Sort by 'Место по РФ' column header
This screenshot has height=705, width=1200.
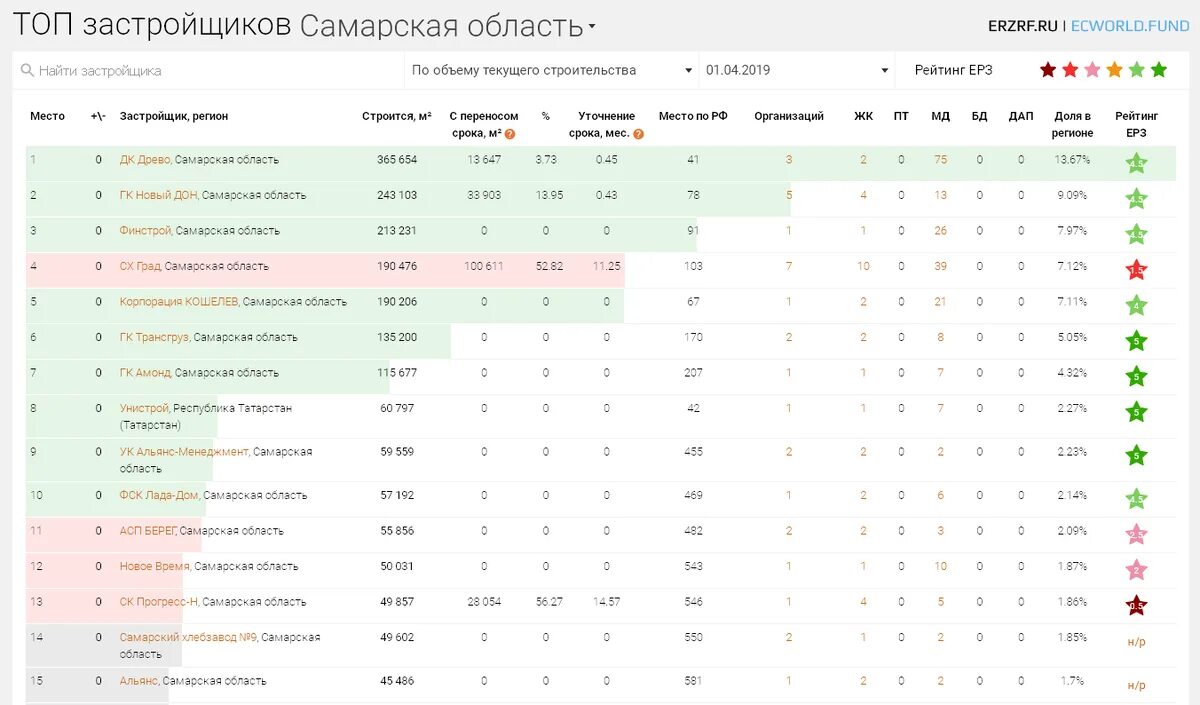coord(693,116)
